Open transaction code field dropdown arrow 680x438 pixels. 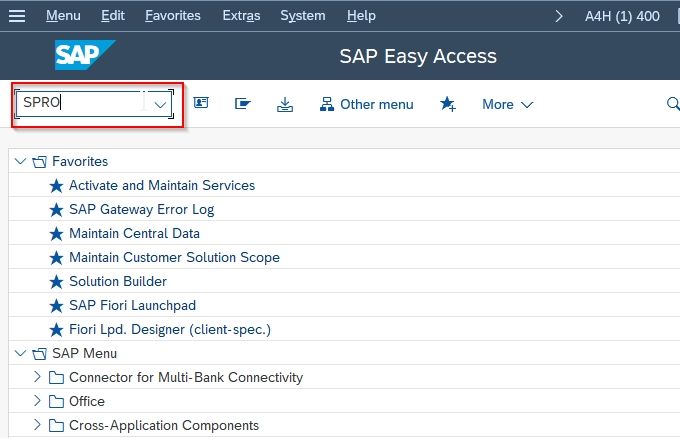coord(160,104)
